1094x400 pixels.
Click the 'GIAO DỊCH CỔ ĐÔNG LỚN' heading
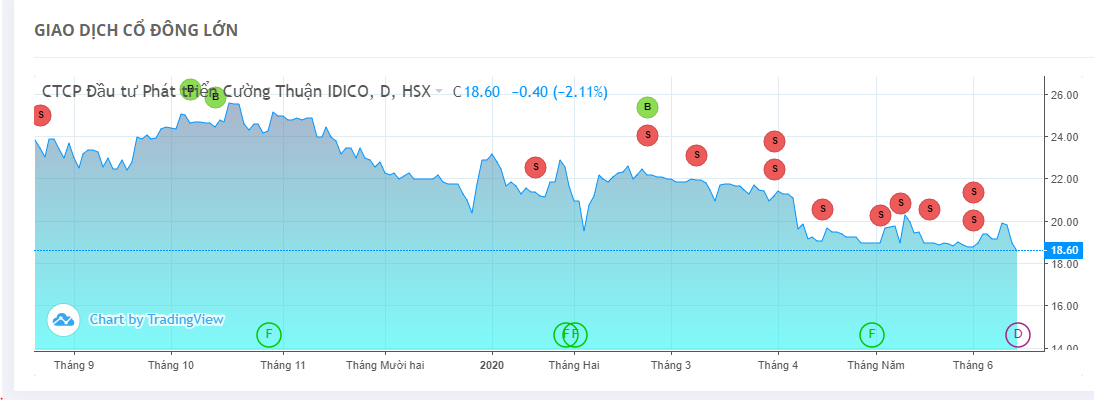pyautogui.click(x=136, y=30)
